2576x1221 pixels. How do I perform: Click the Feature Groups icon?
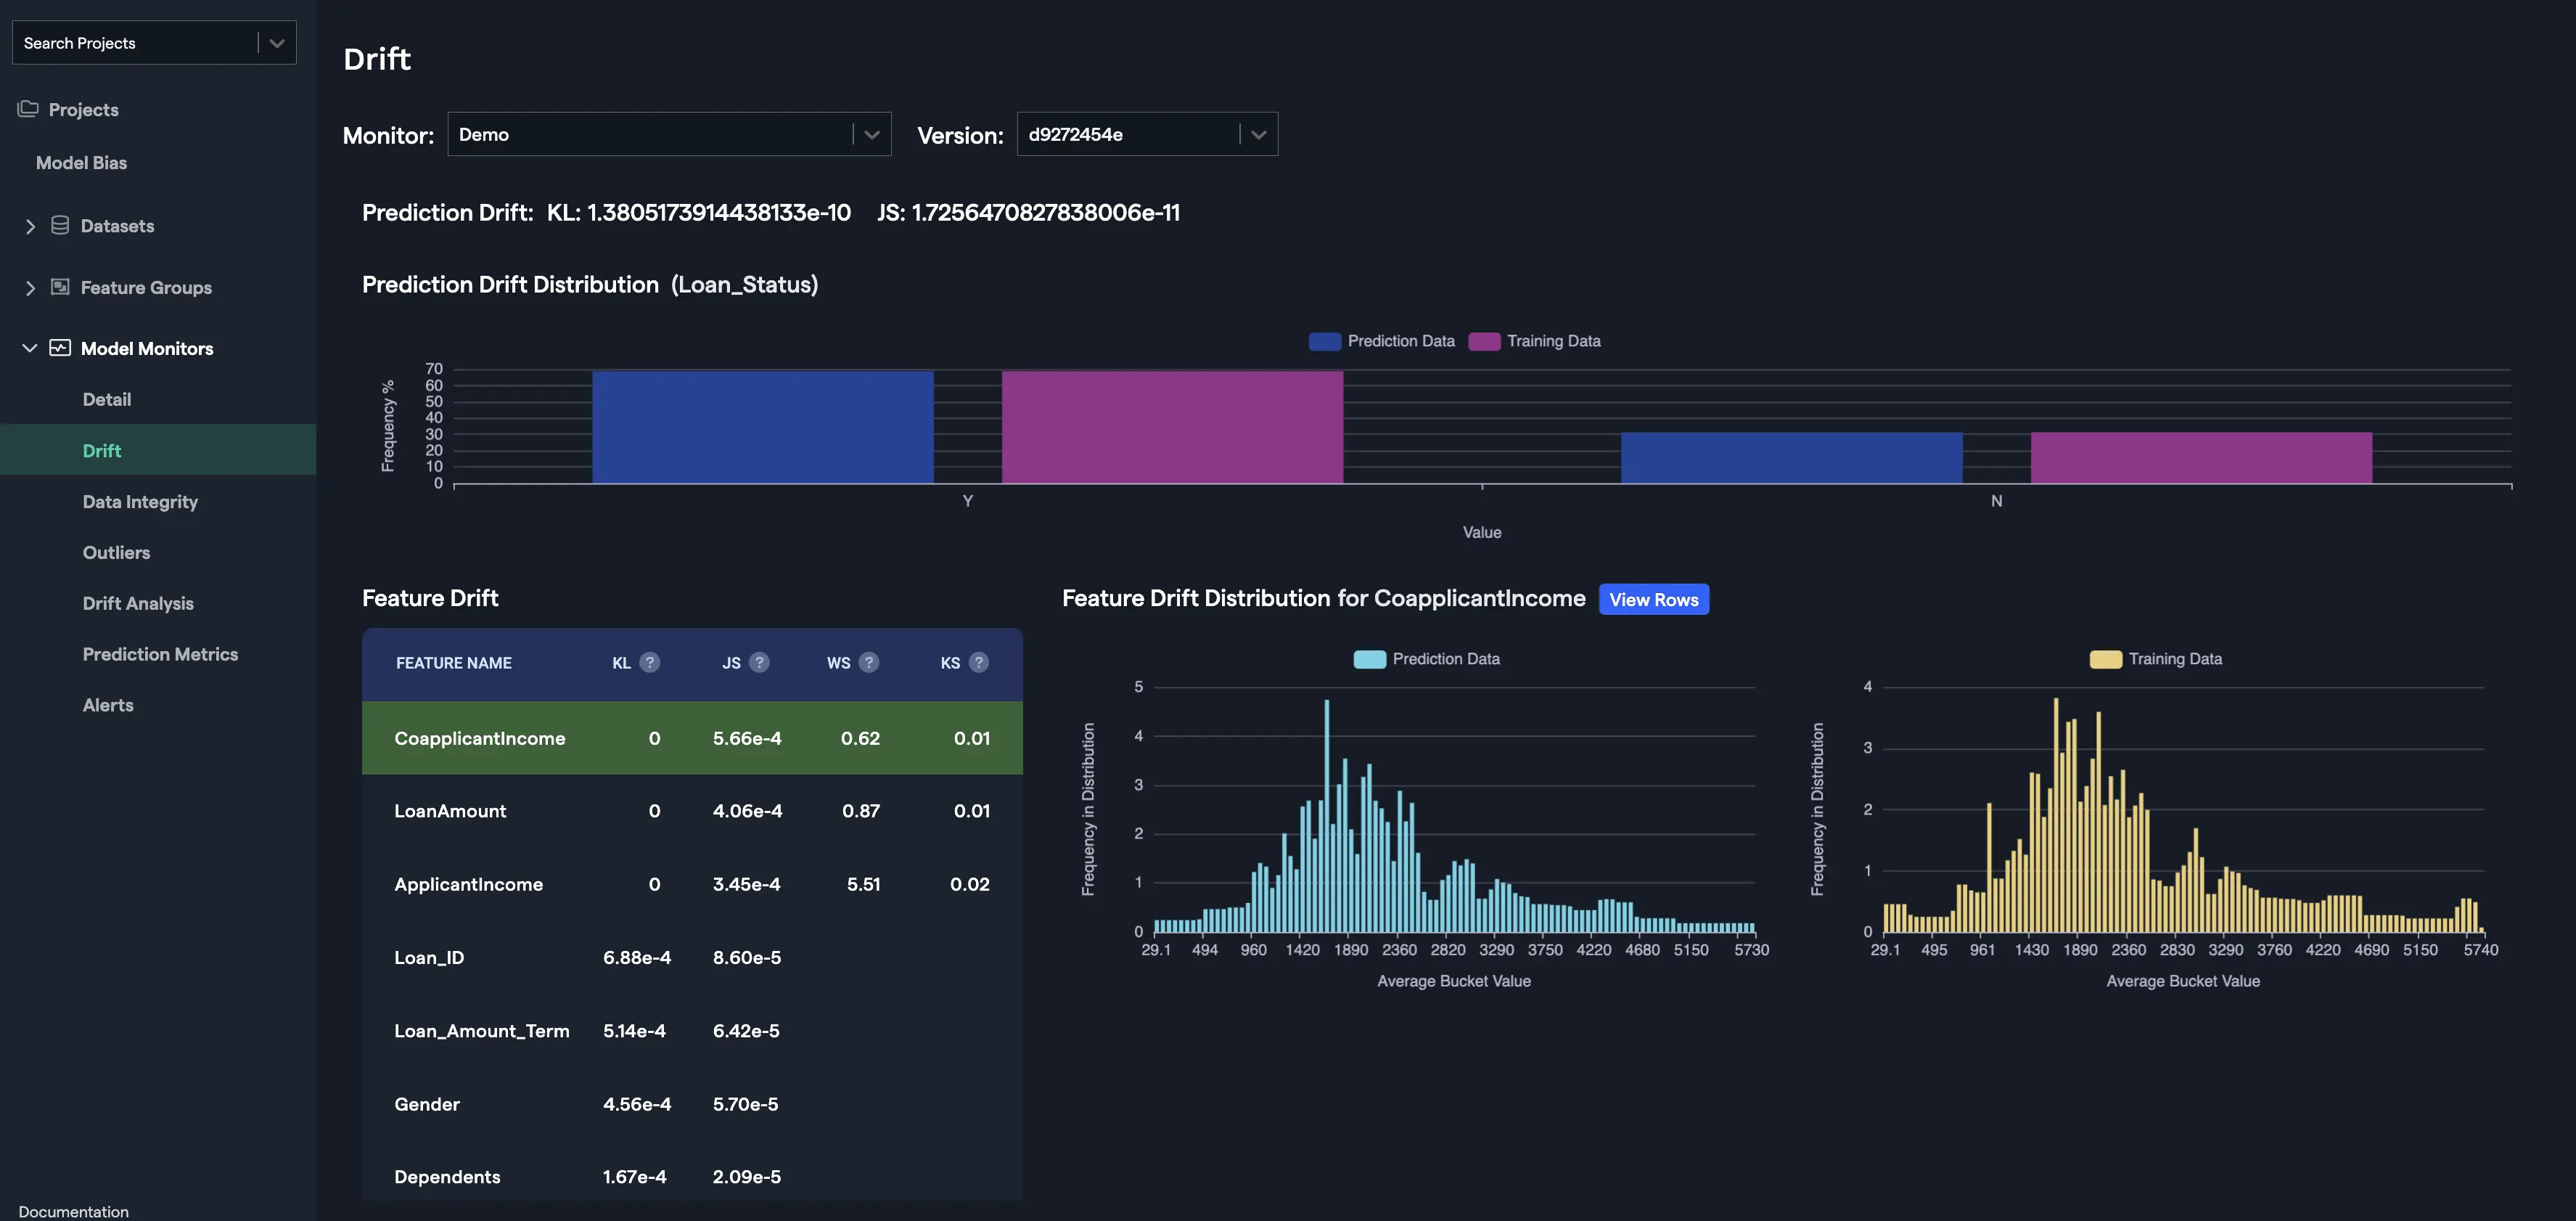[60, 287]
